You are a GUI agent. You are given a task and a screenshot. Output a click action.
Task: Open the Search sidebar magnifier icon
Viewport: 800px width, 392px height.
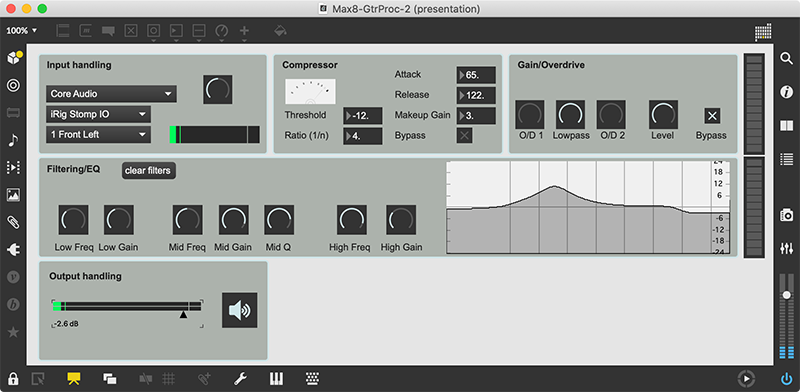[x=786, y=59]
